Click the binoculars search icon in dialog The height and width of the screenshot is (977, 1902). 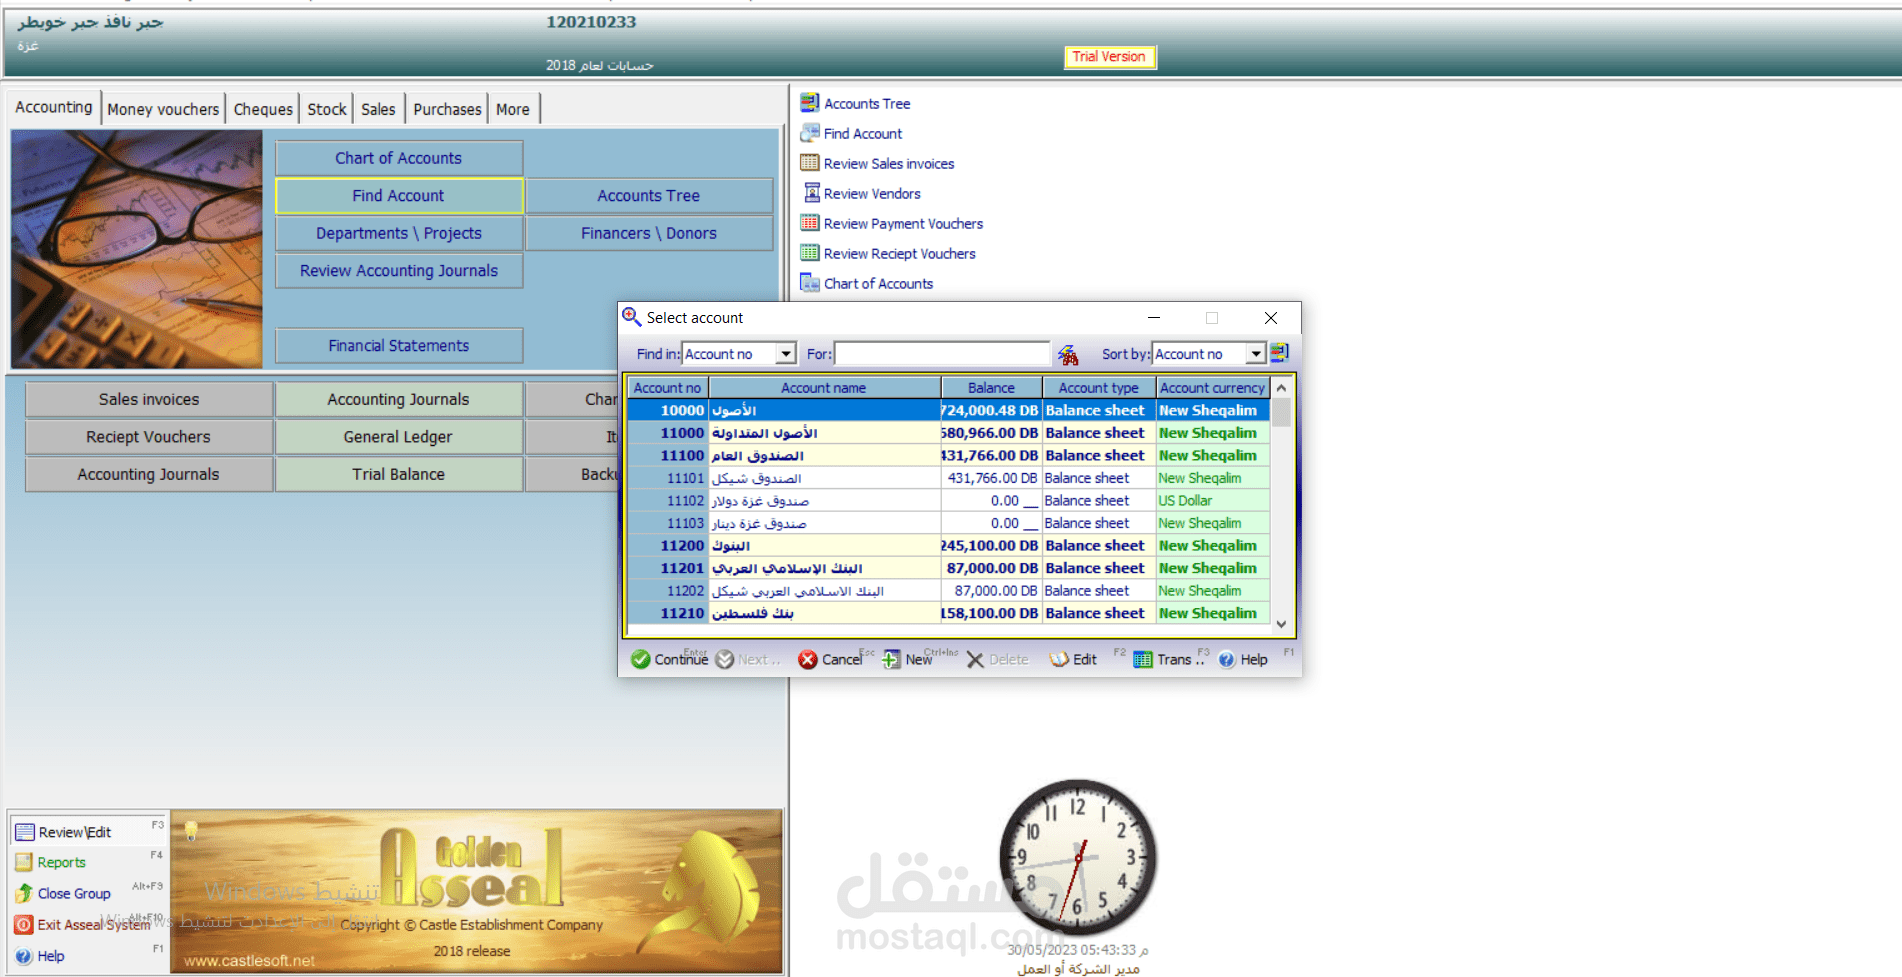tap(1068, 354)
